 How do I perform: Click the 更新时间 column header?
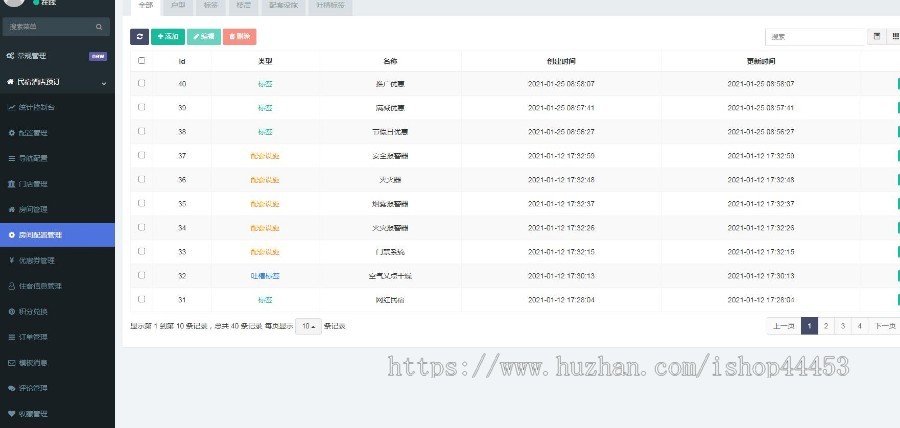pyautogui.click(x=761, y=61)
